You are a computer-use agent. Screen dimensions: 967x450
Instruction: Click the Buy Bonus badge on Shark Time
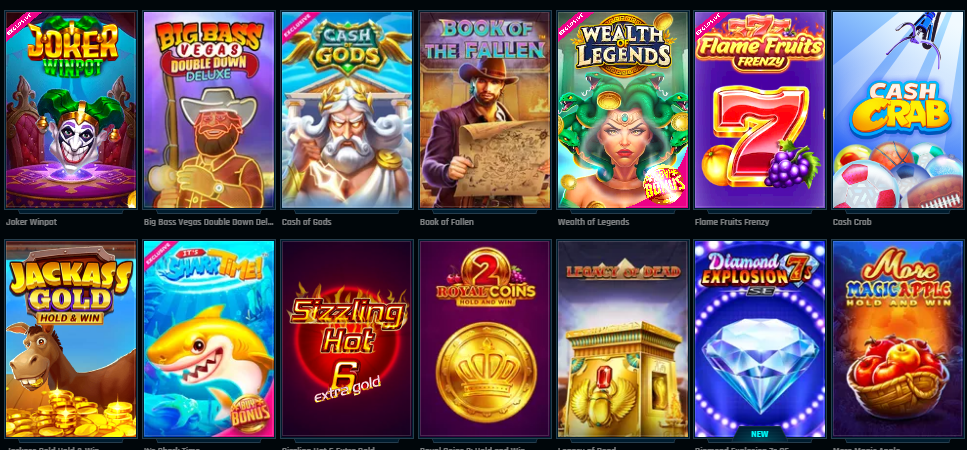coord(251,414)
